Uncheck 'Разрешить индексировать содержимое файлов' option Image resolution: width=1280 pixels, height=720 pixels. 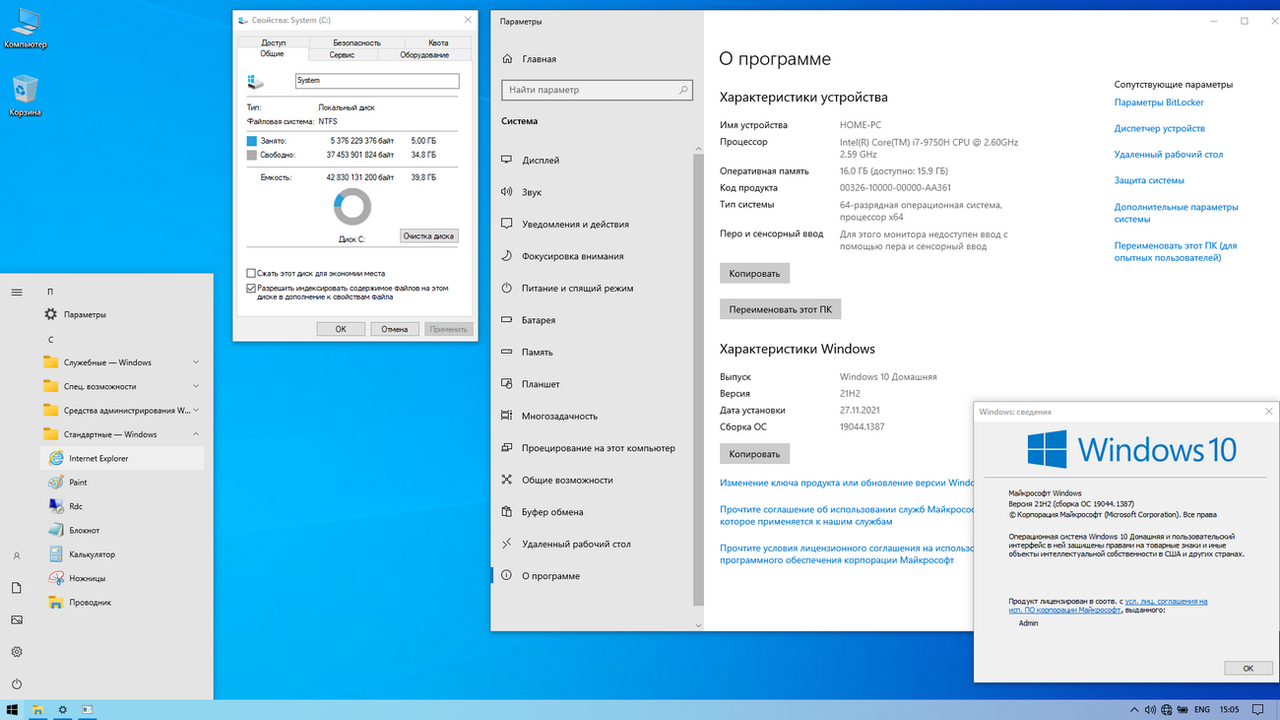(251, 288)
